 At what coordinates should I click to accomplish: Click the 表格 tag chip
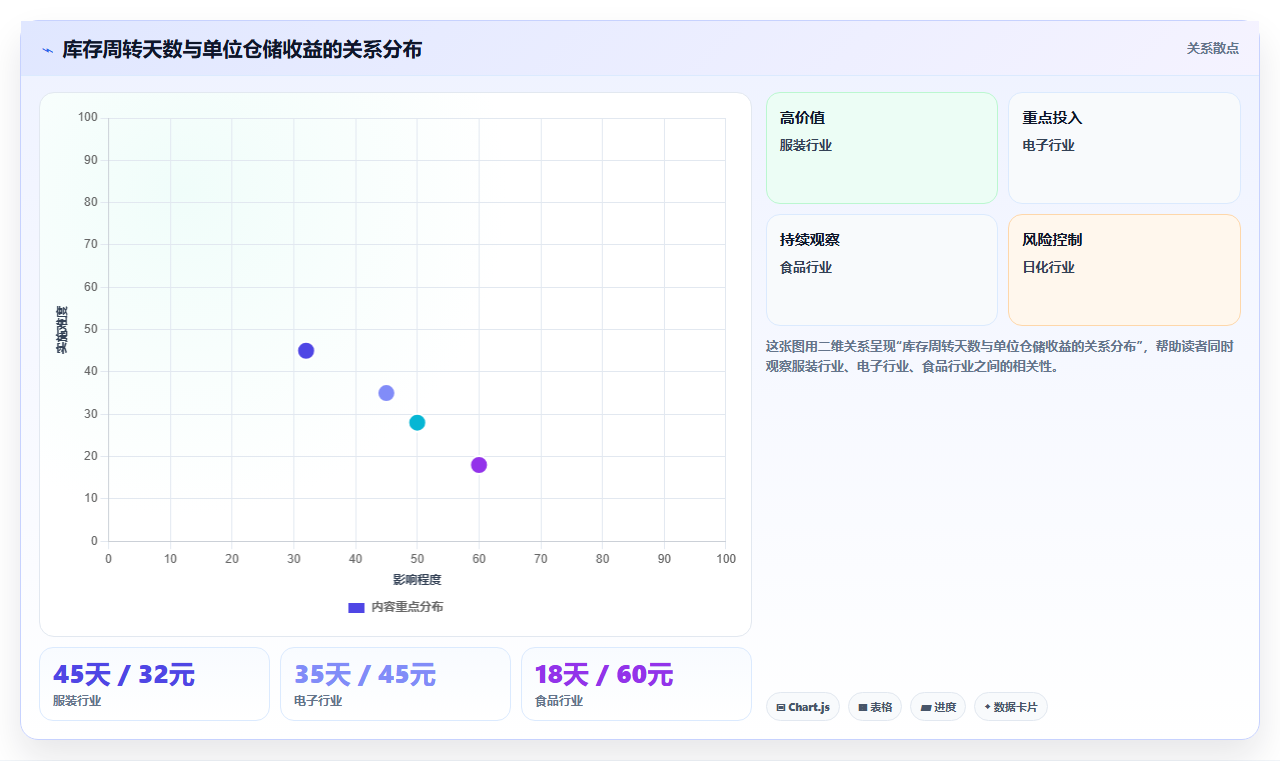(x=874, y=707)
